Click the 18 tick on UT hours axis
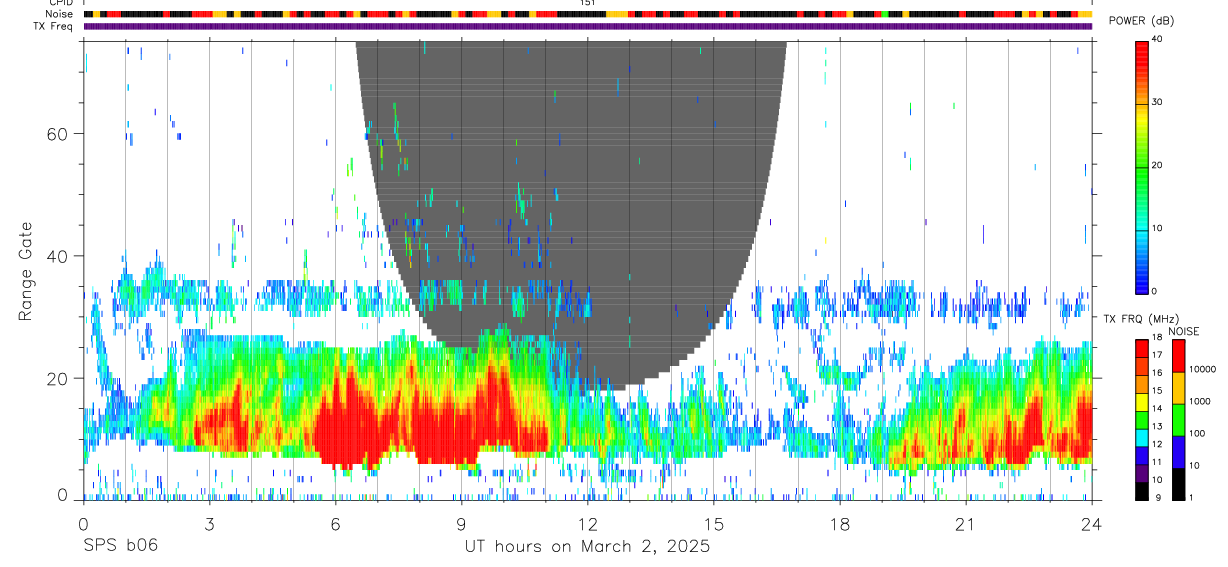The image size is (1228, 567). 840,523
